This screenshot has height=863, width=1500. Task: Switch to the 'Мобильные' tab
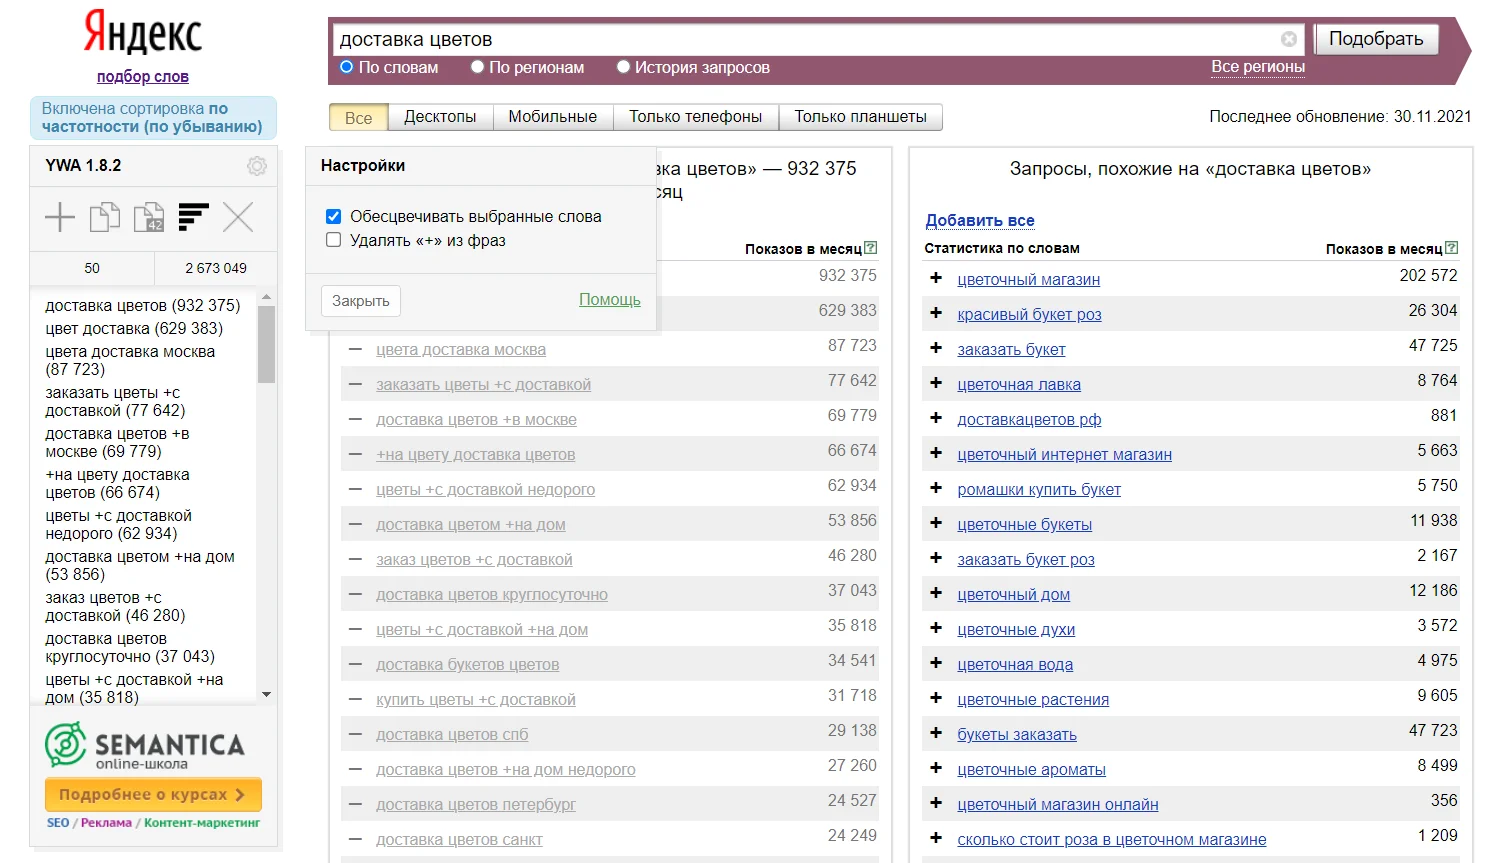pos(552,117)
